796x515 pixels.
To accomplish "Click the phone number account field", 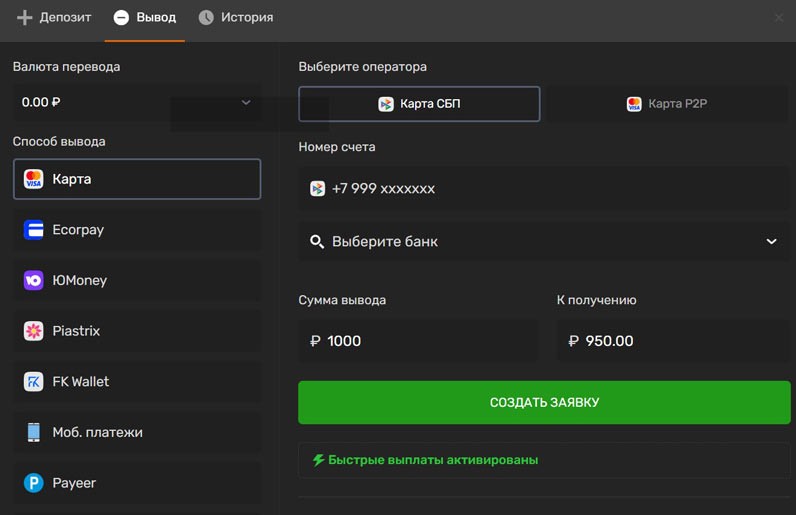I will point(544,189).
